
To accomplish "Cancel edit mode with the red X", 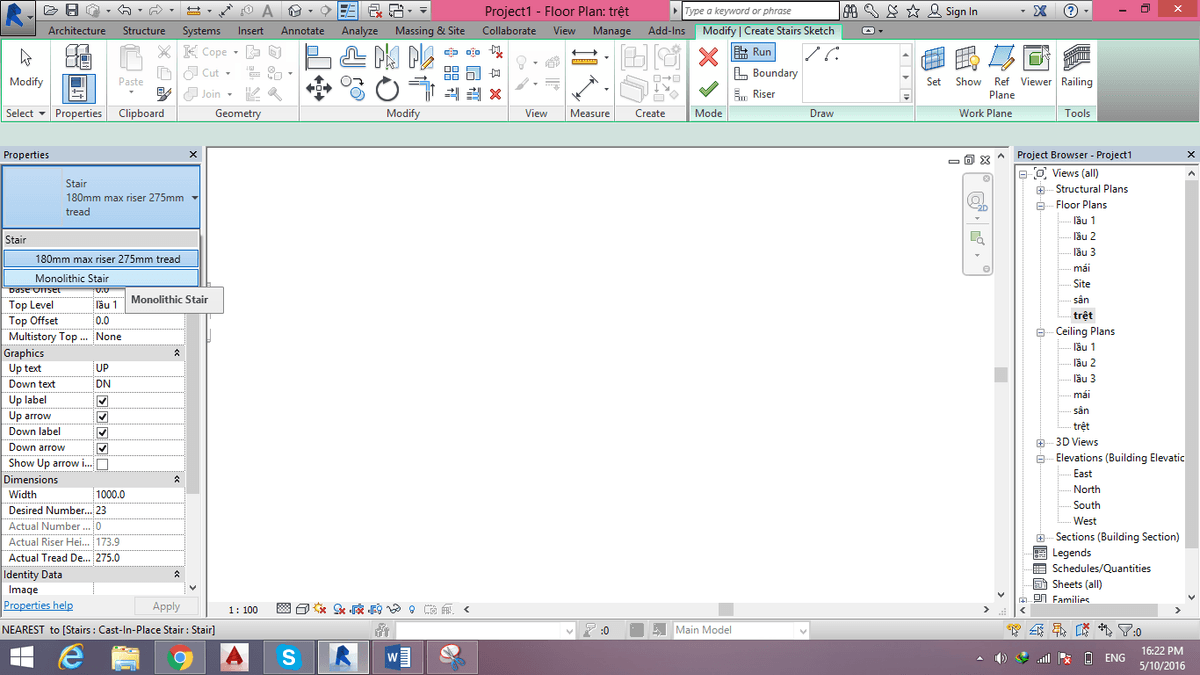I will coord(708,58).
